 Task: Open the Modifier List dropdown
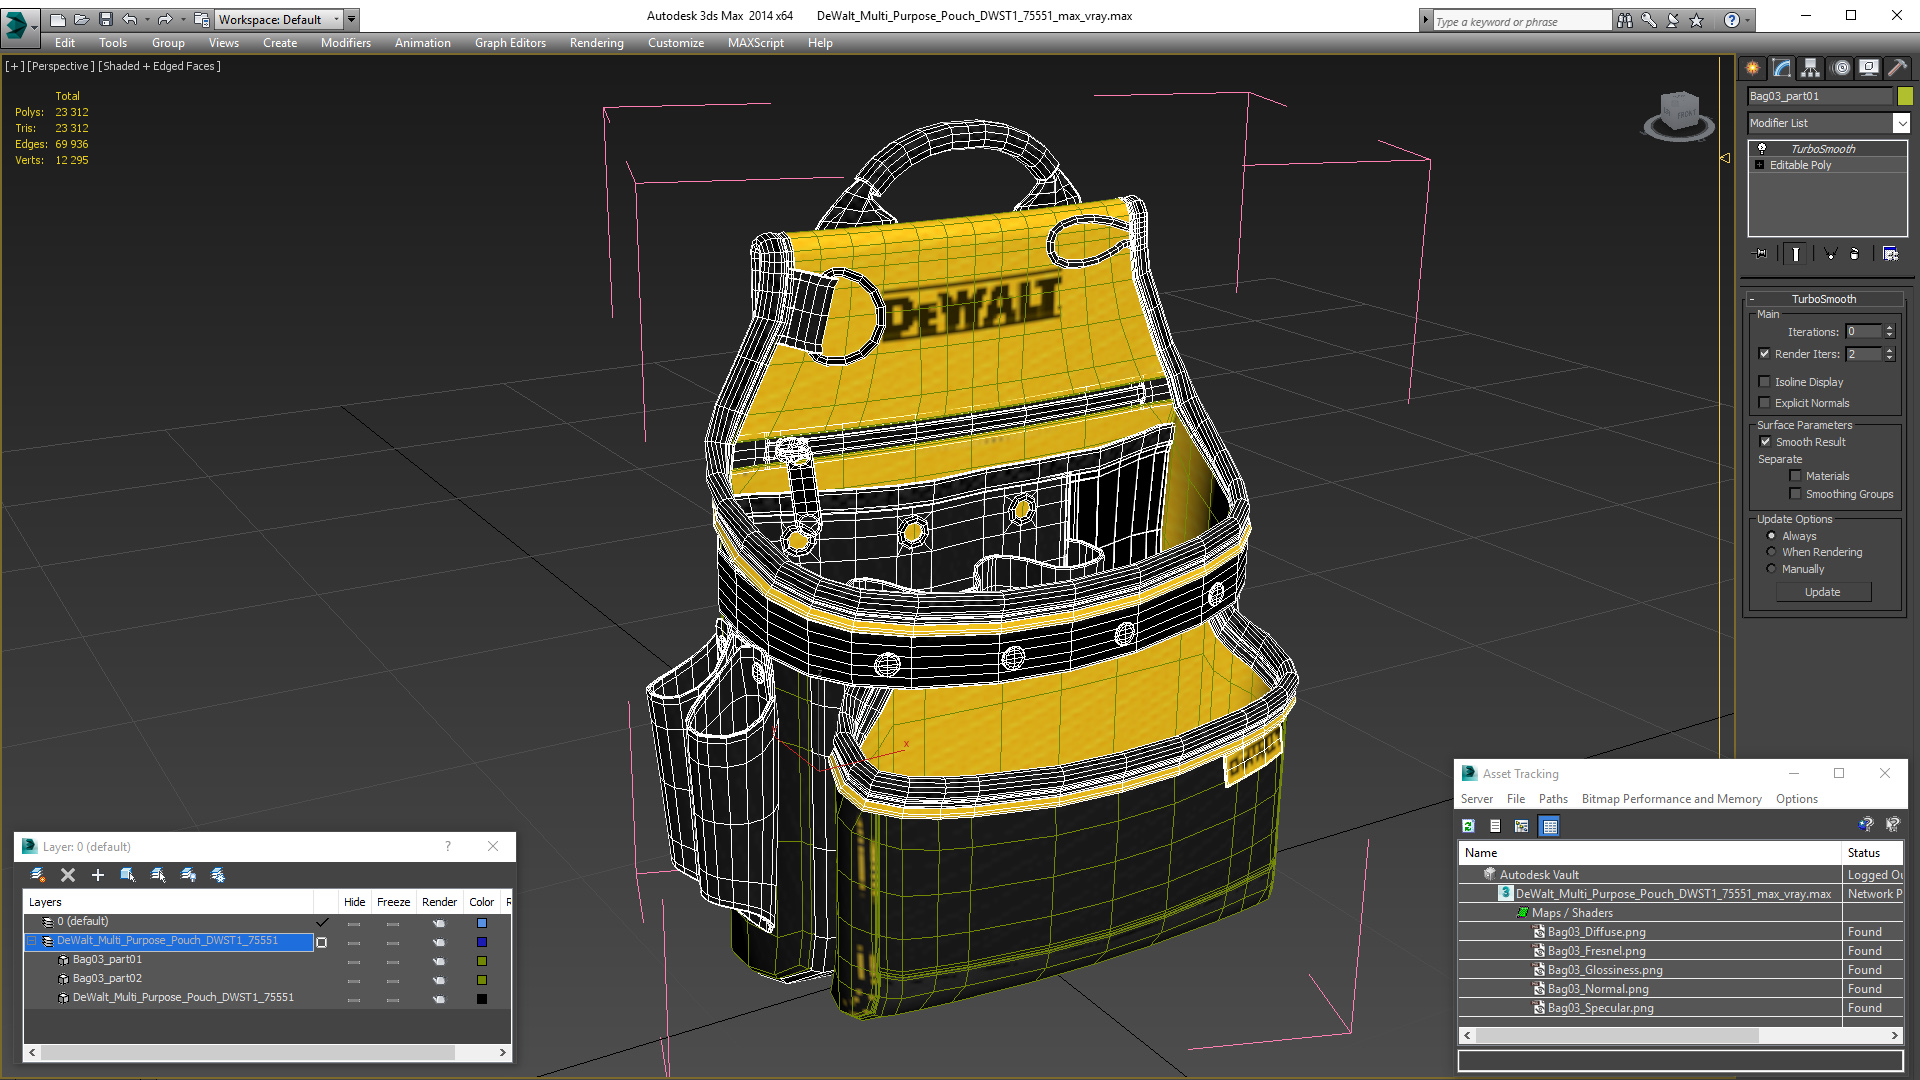(x=1901, y=122)
